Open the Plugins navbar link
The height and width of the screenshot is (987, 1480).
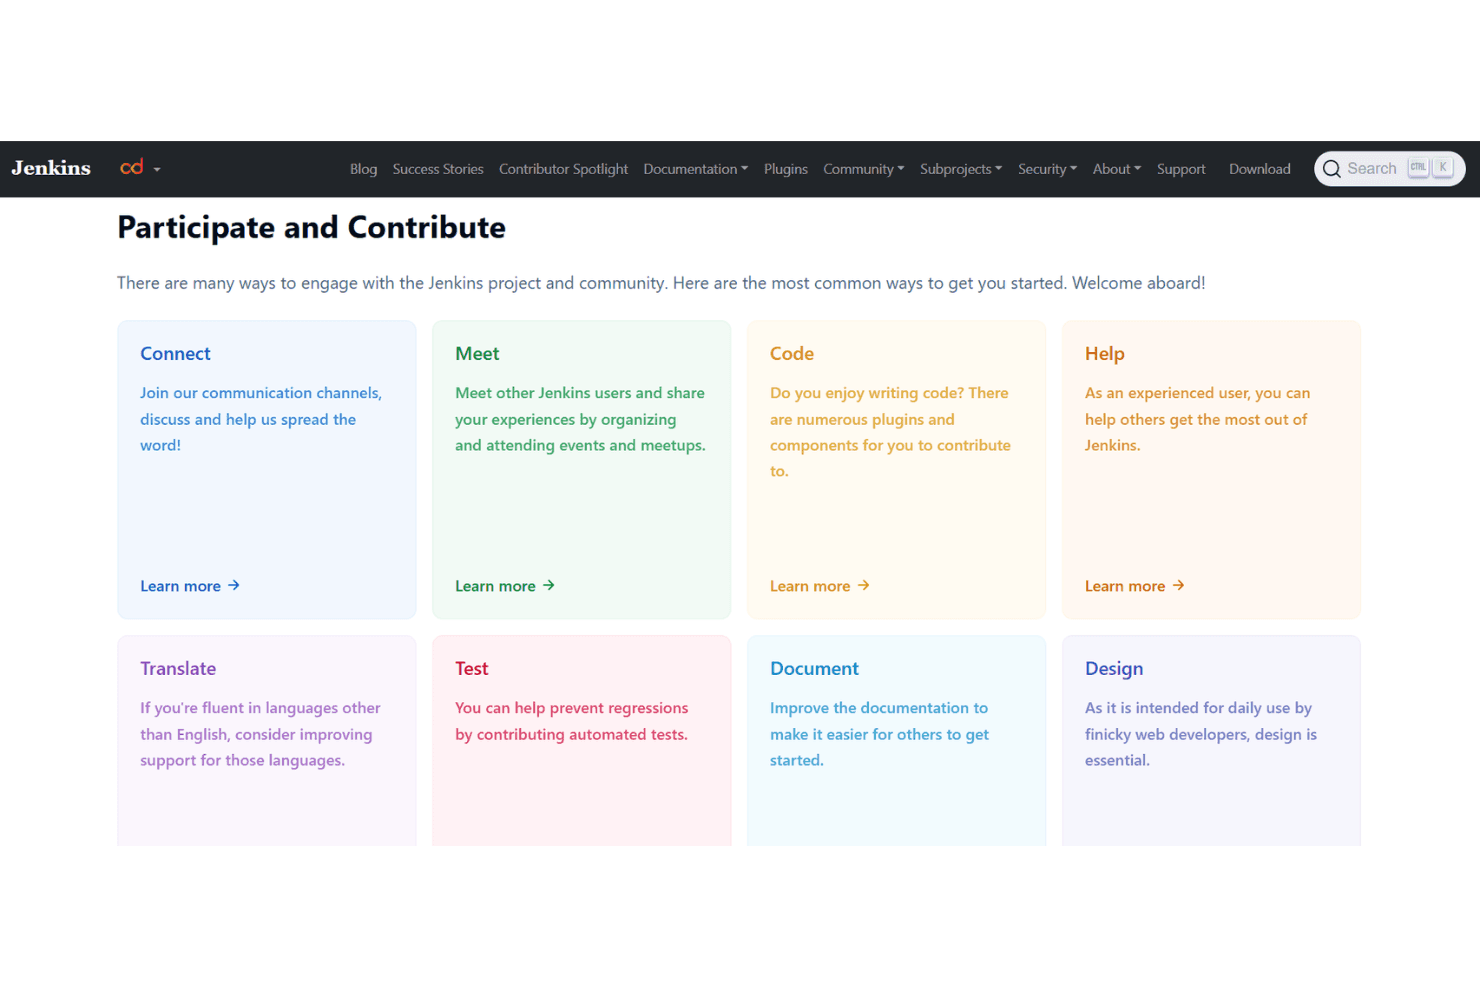tap(786, 169)
